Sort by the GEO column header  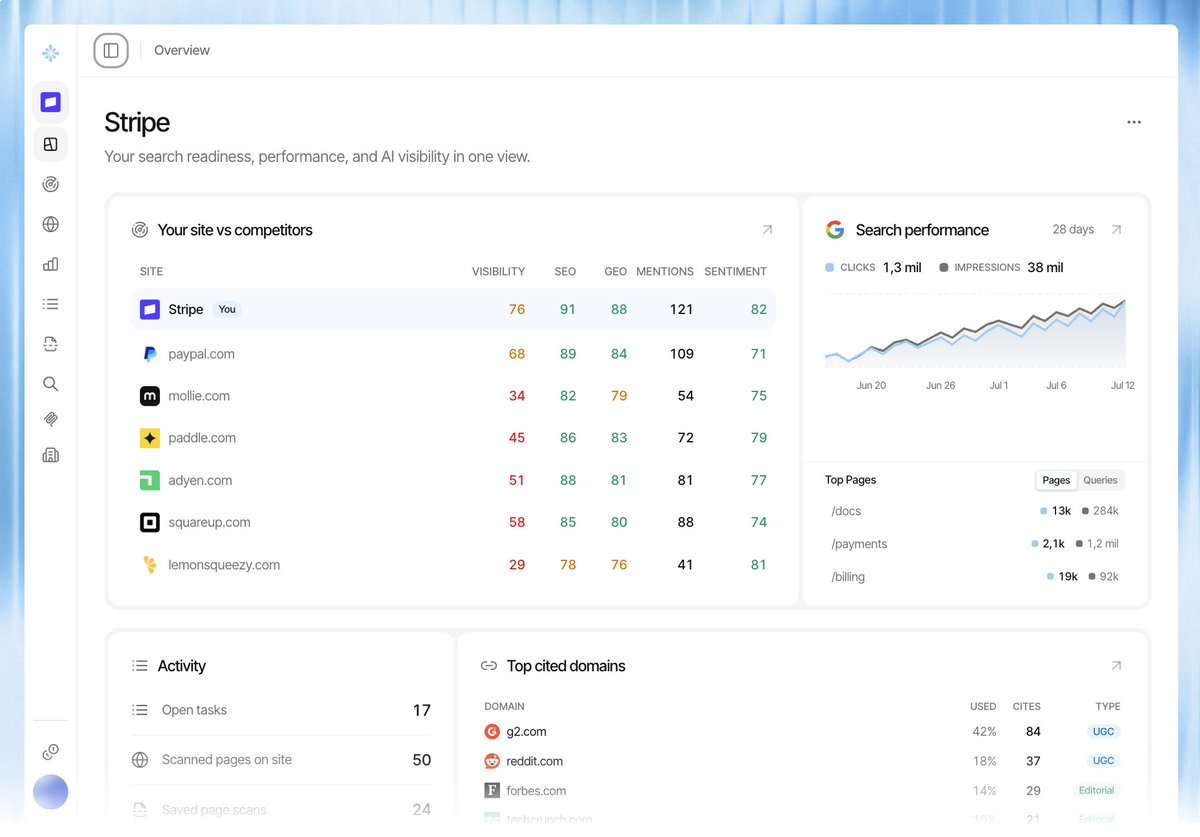coord(616,271)
